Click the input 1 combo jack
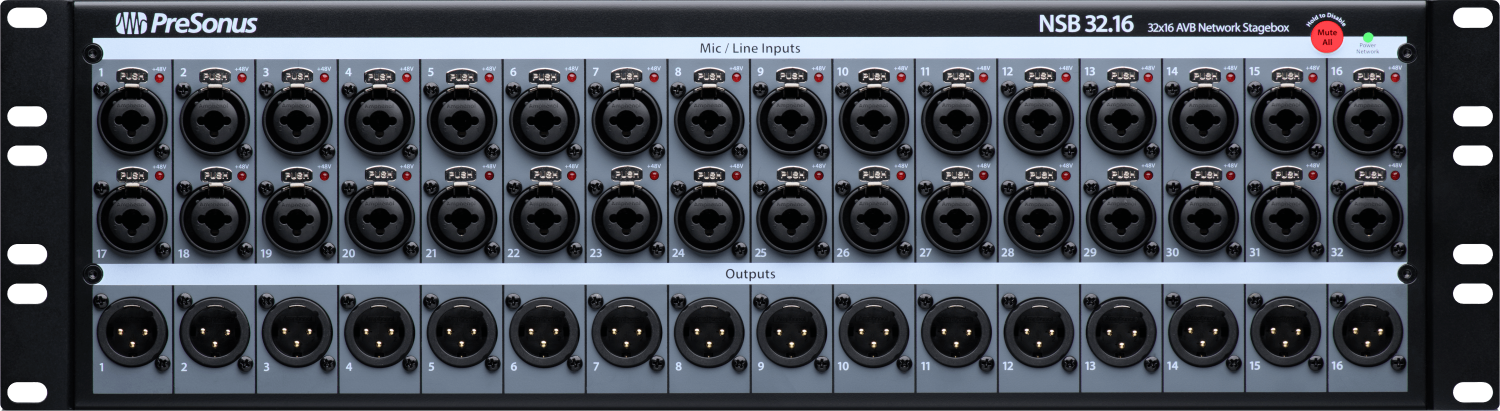The image size is (1500, 411). [x=132, y=119]
